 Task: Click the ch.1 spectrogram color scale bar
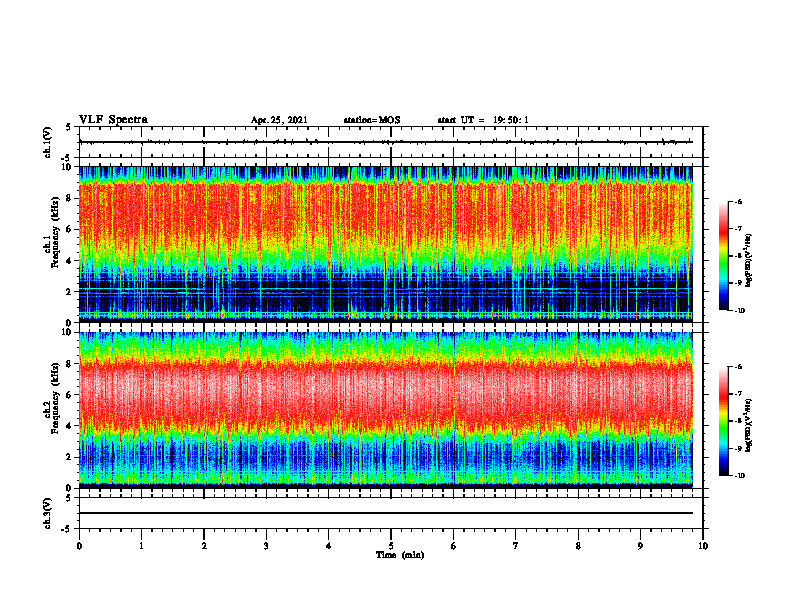click(x=724, y=256)
